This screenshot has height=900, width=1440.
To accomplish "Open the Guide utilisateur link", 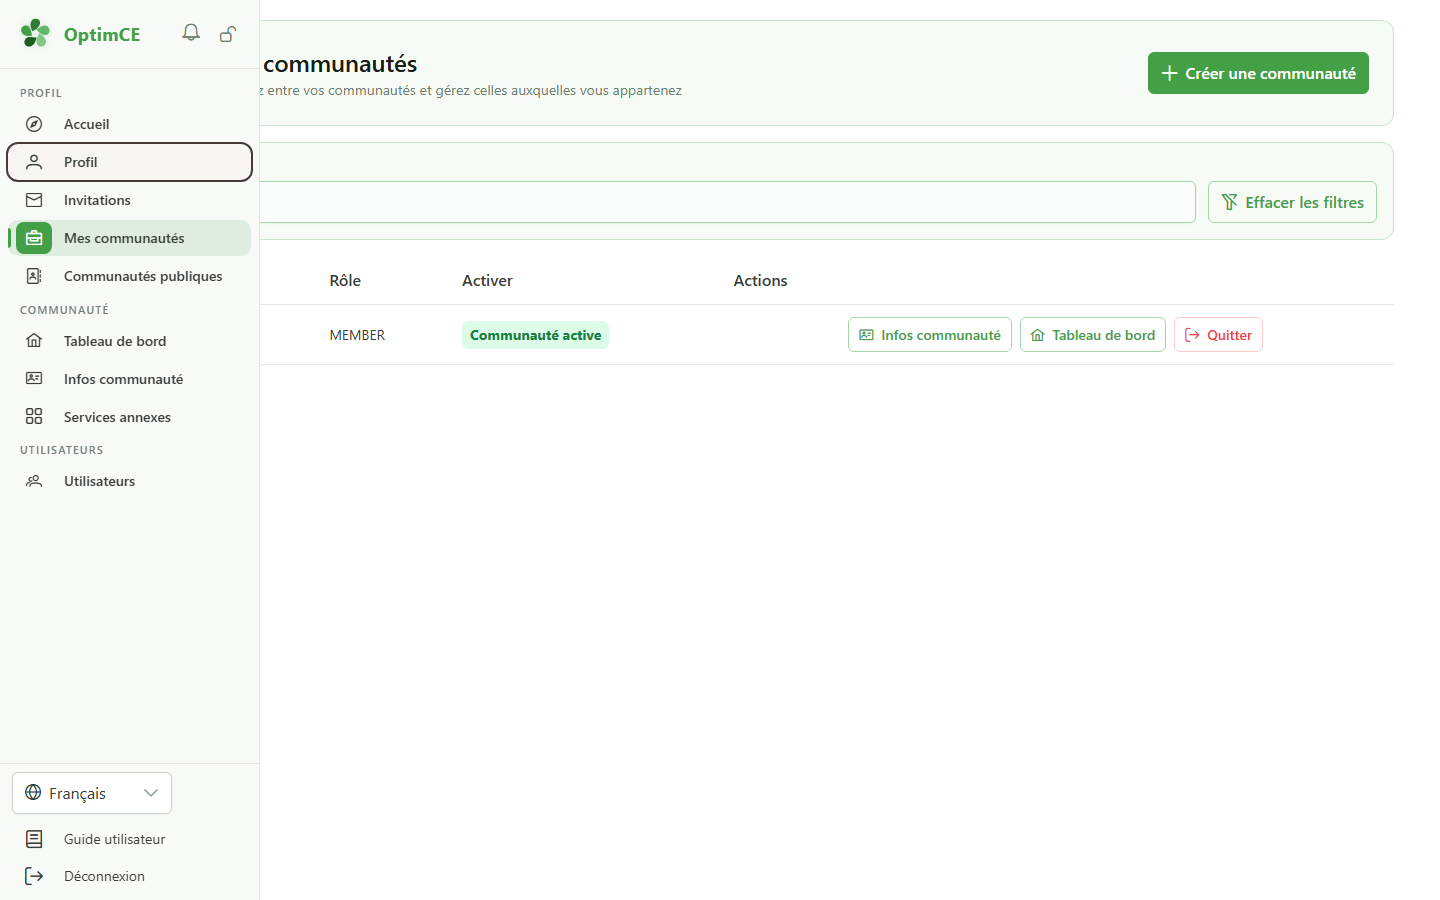I will (x=114, y=839).
